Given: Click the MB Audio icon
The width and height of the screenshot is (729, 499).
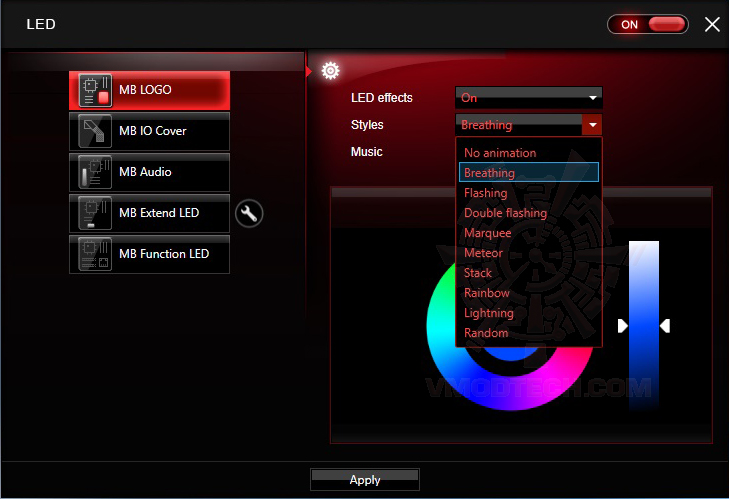Looking at the screenshot, I should pyautogui.click(x=95, y=172).
